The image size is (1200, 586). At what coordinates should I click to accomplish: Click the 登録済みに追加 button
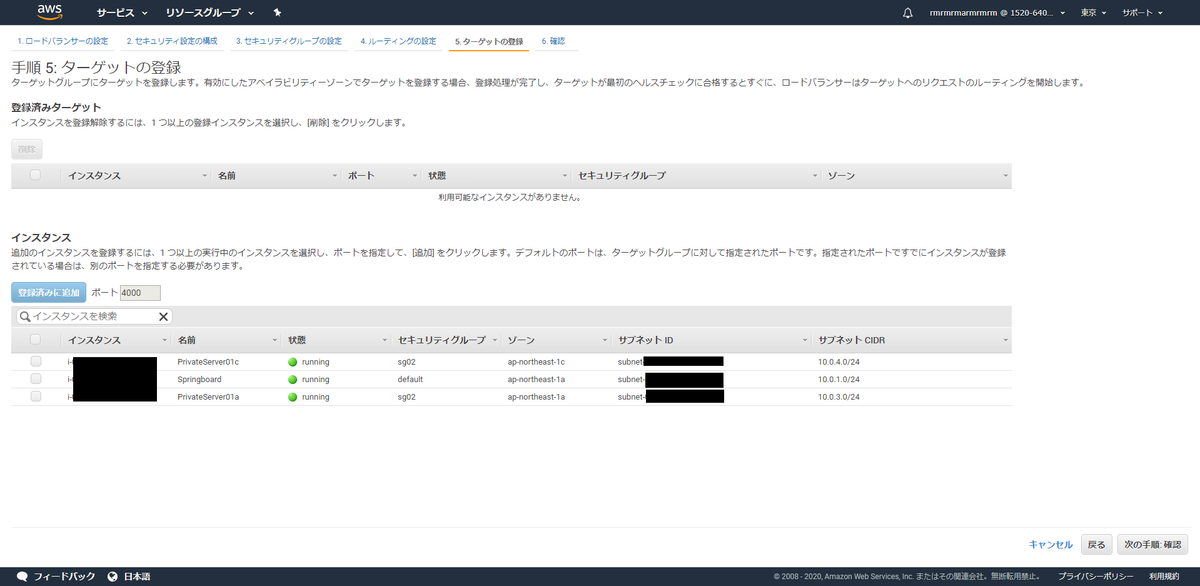[48, 292]
